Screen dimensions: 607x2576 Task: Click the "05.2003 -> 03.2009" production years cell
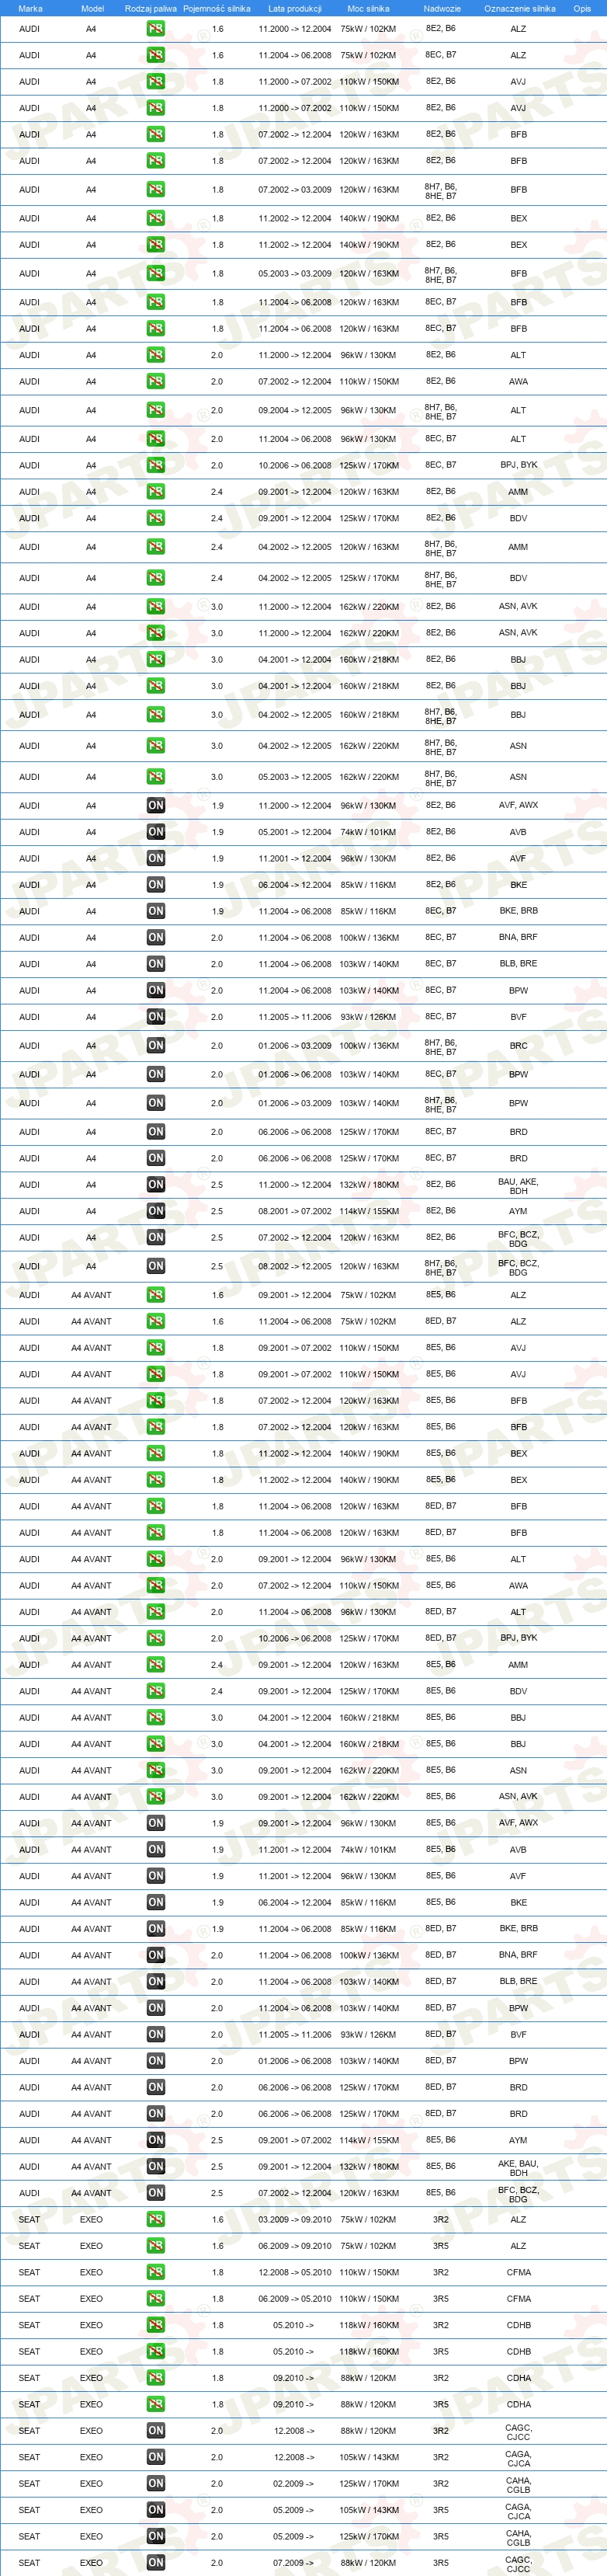pos(295,274)
